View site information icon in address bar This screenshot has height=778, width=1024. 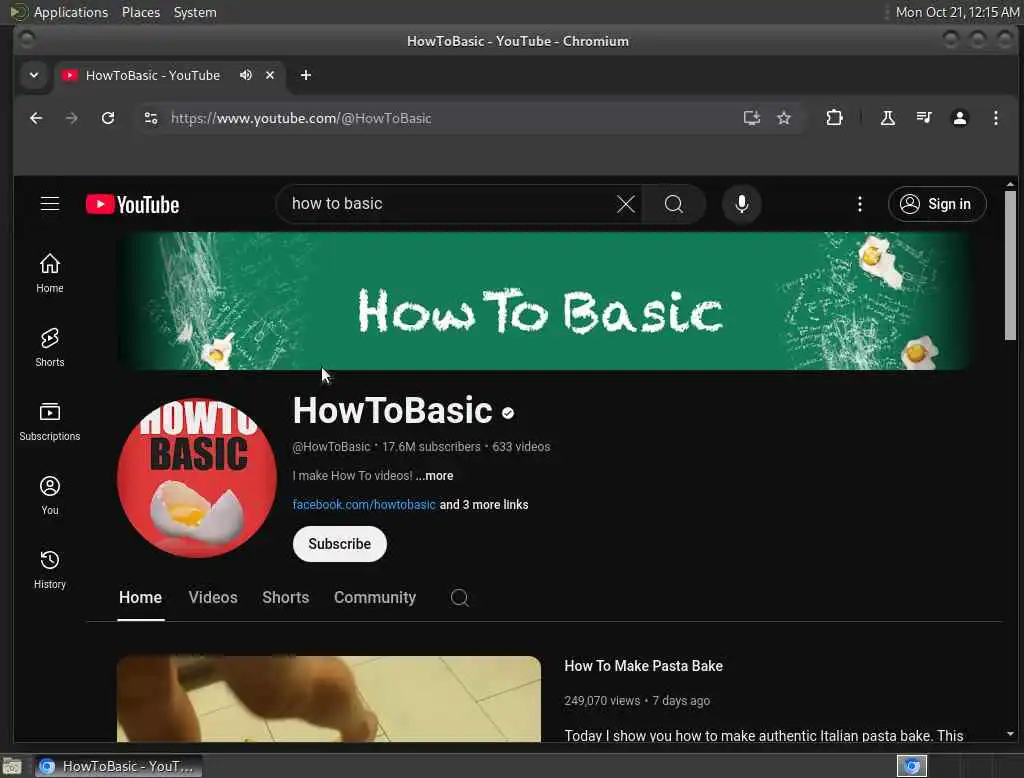click(x=151, y=118)
